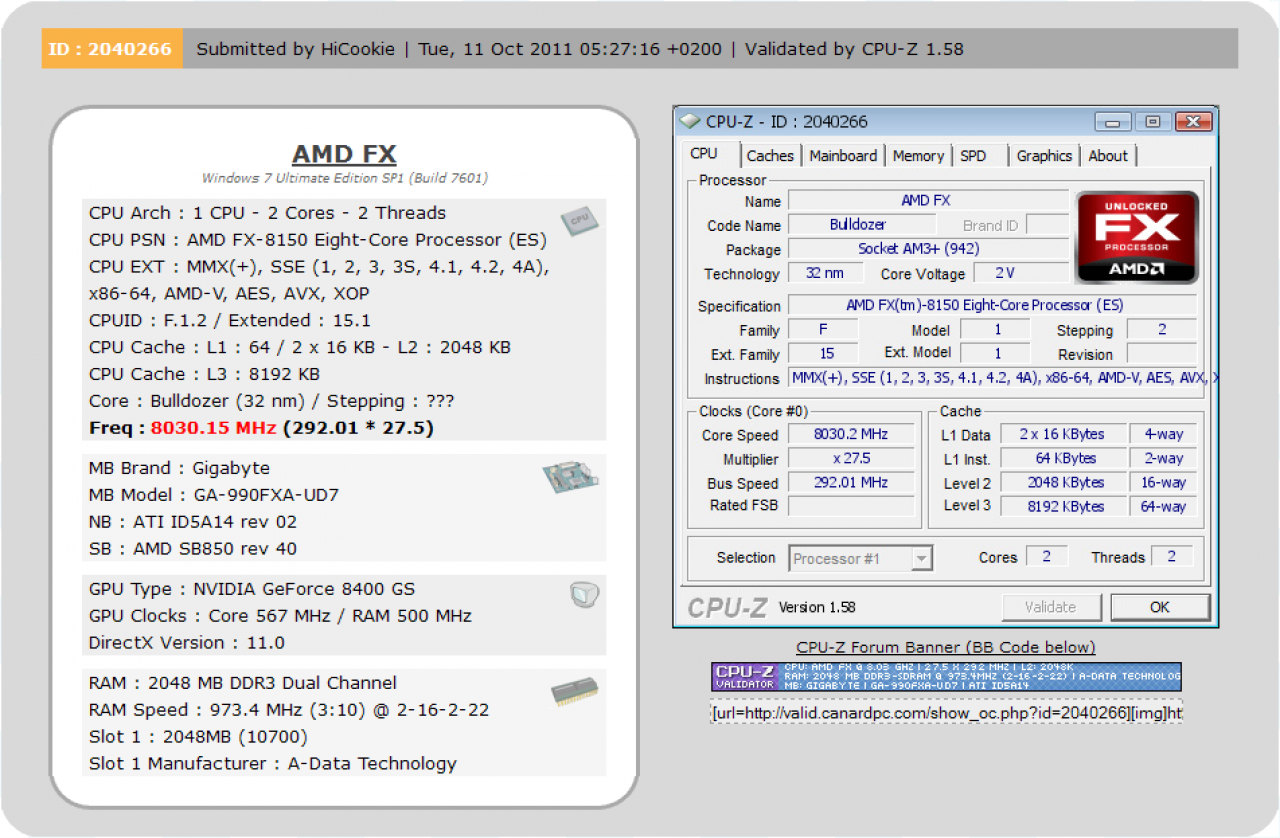This screenshot has height=838, width=1280.
Task: Click the CPU-Z Version 1.58 label
Action: tap(817, 607)
